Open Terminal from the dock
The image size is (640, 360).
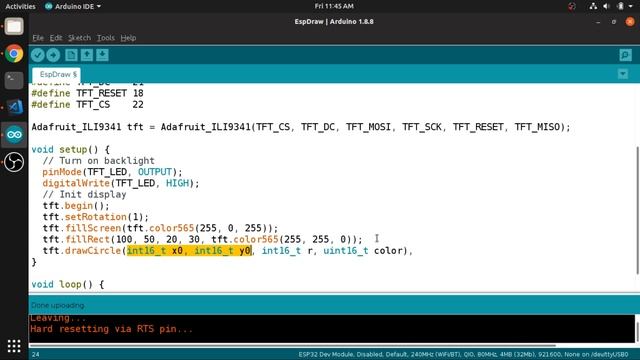coord(14,80)
